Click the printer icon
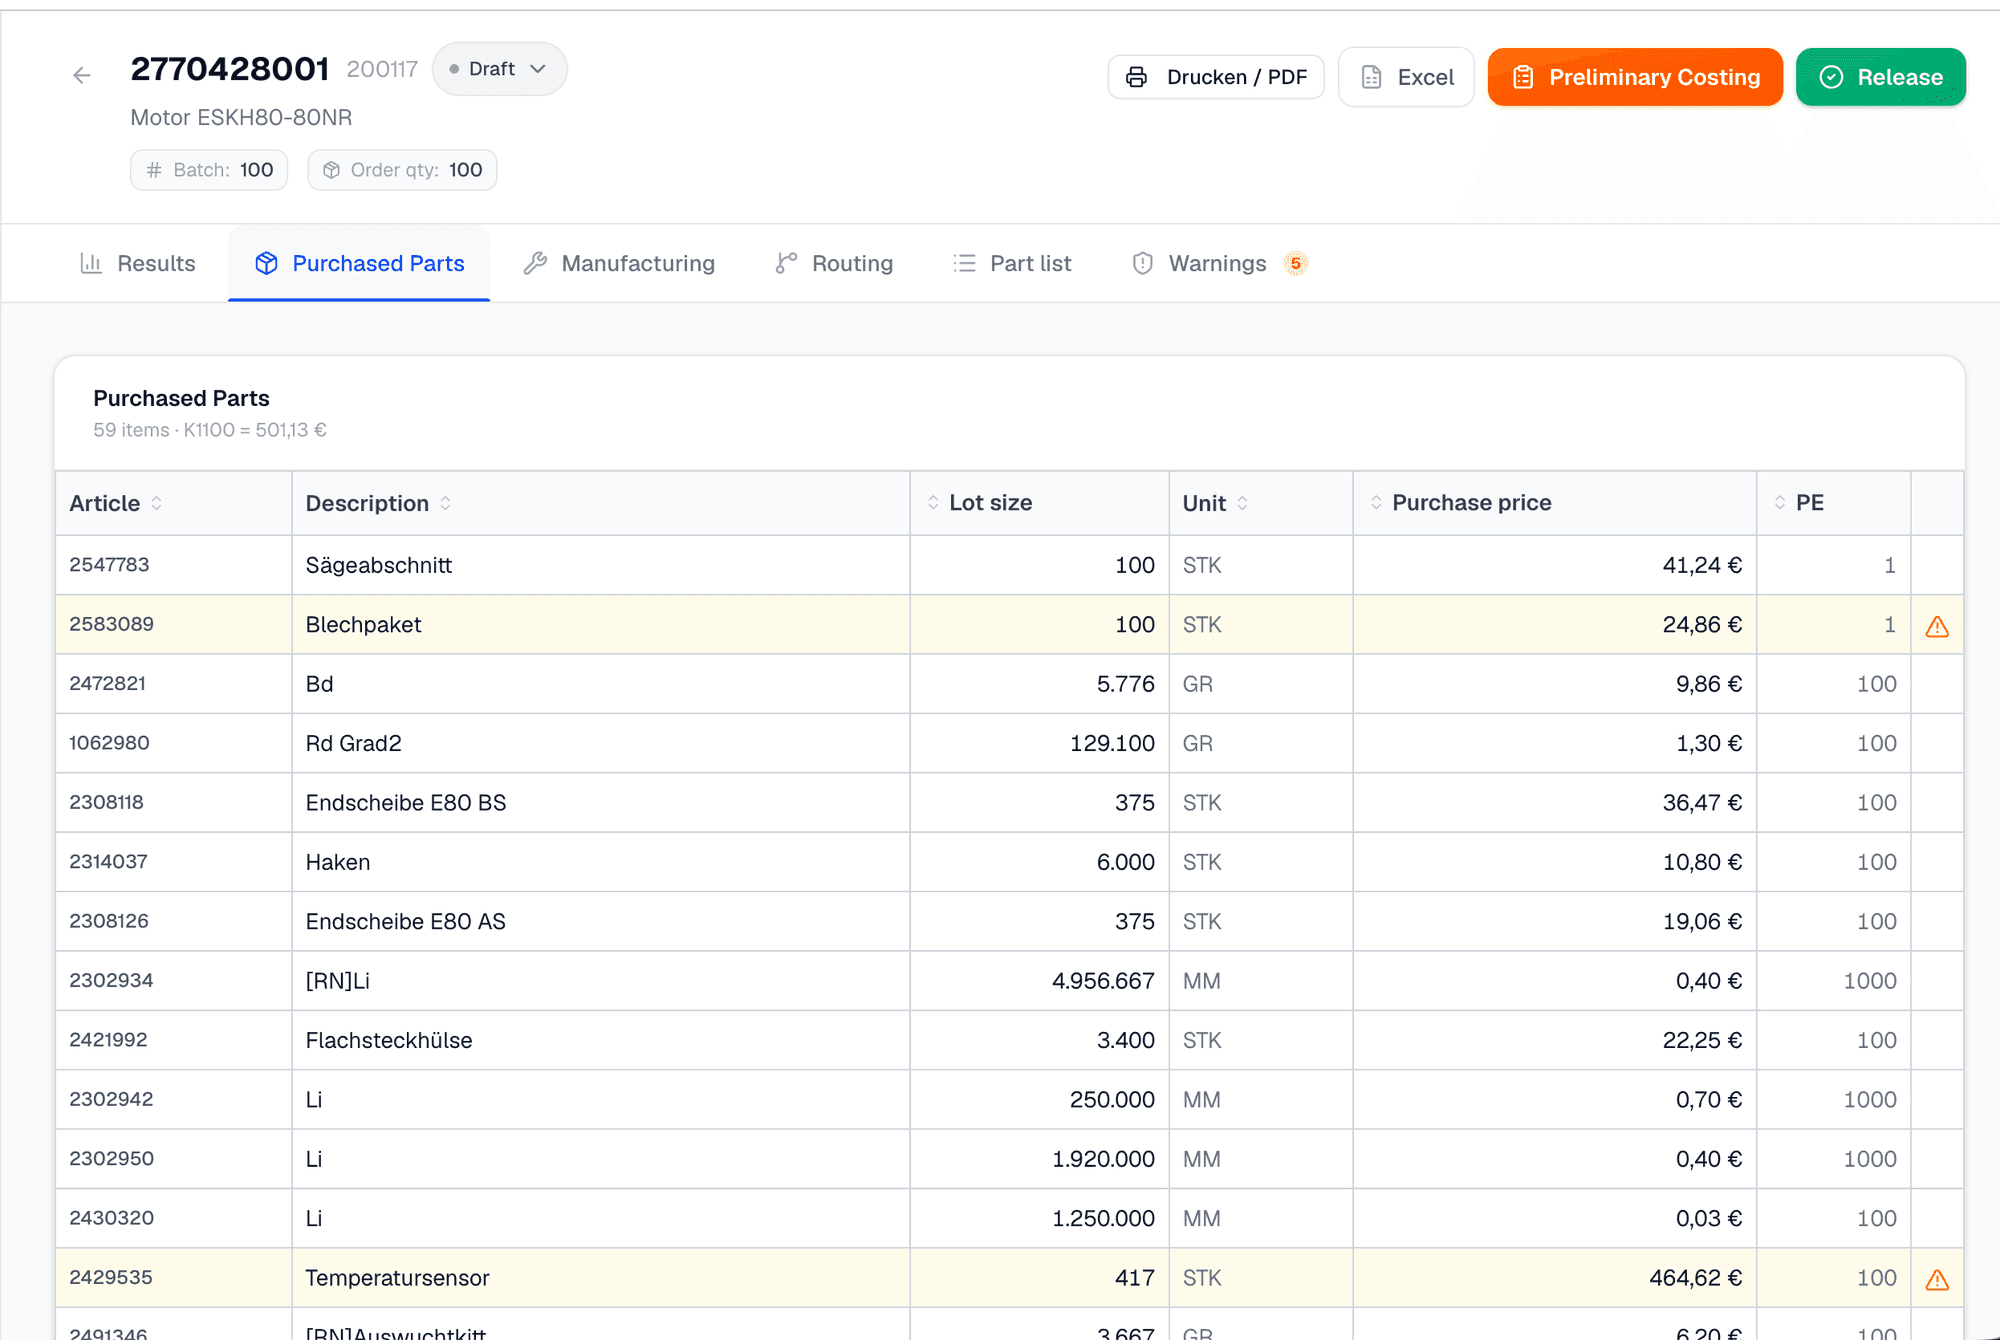 (1137, 77)
